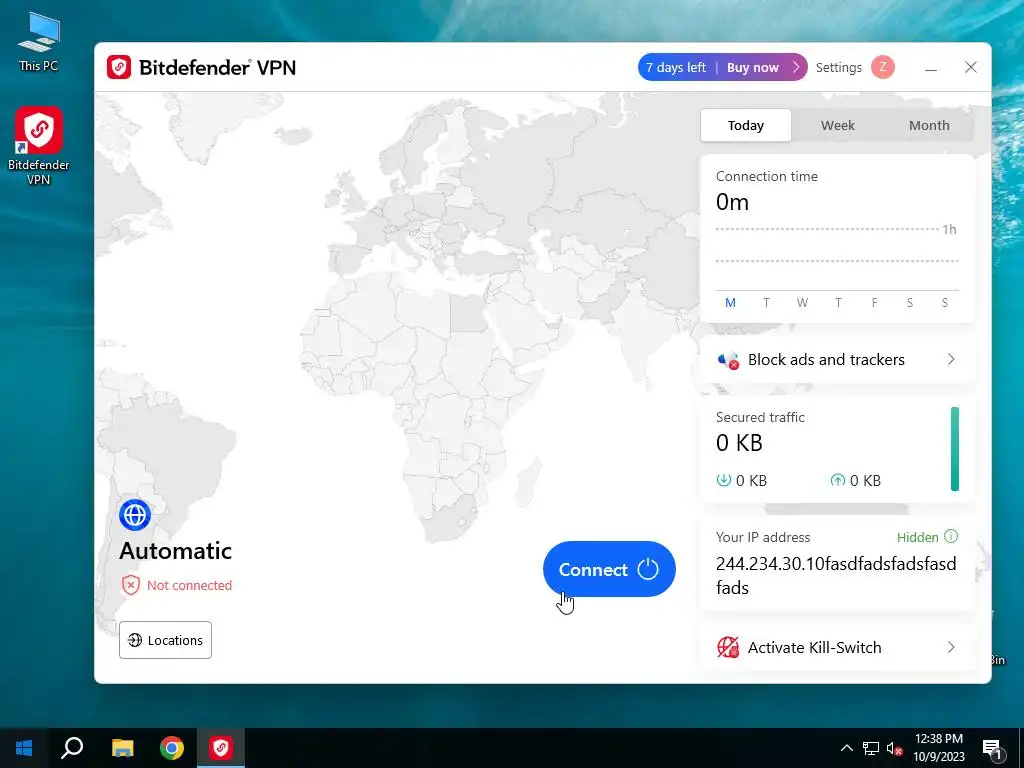1024x768 pixels.
Task: Open taskbar search magnifier
Action: (x=72, y=748)
